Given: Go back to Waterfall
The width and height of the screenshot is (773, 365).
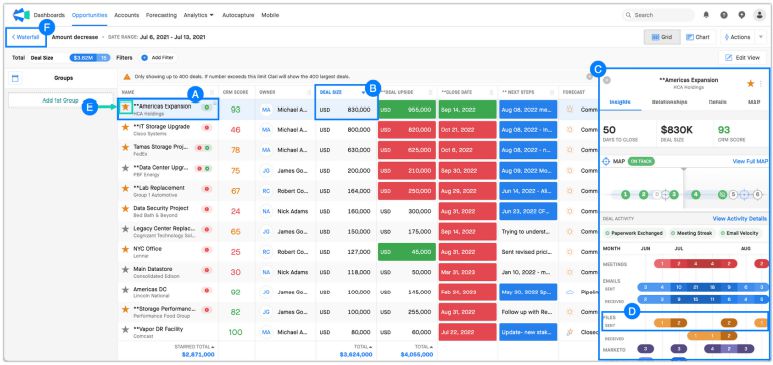Looking at the screenshot, I should 26,37.
